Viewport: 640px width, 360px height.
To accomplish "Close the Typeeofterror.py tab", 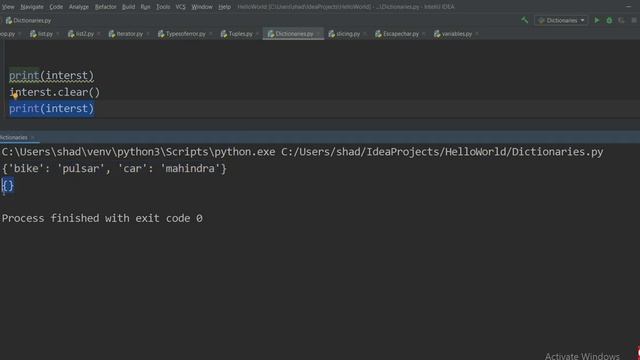I will coord(211,34).
